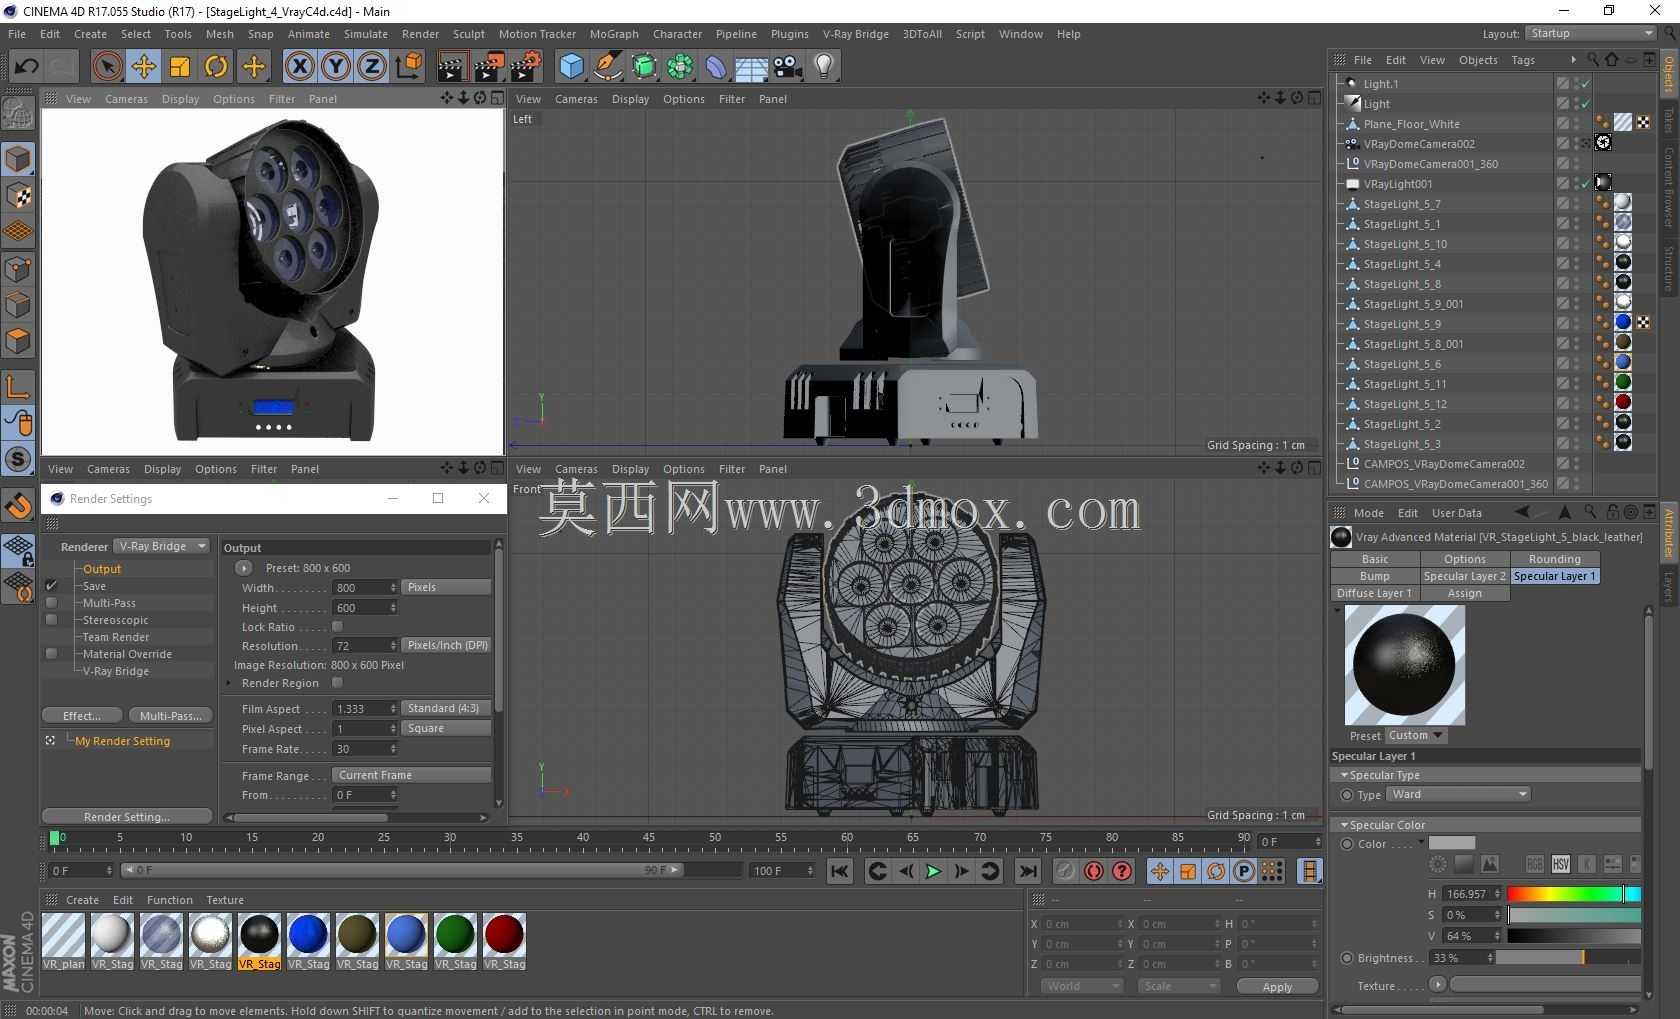Screen dimensions: 1680x1019
Task: Click the record active objects button
Action: 1066,871
